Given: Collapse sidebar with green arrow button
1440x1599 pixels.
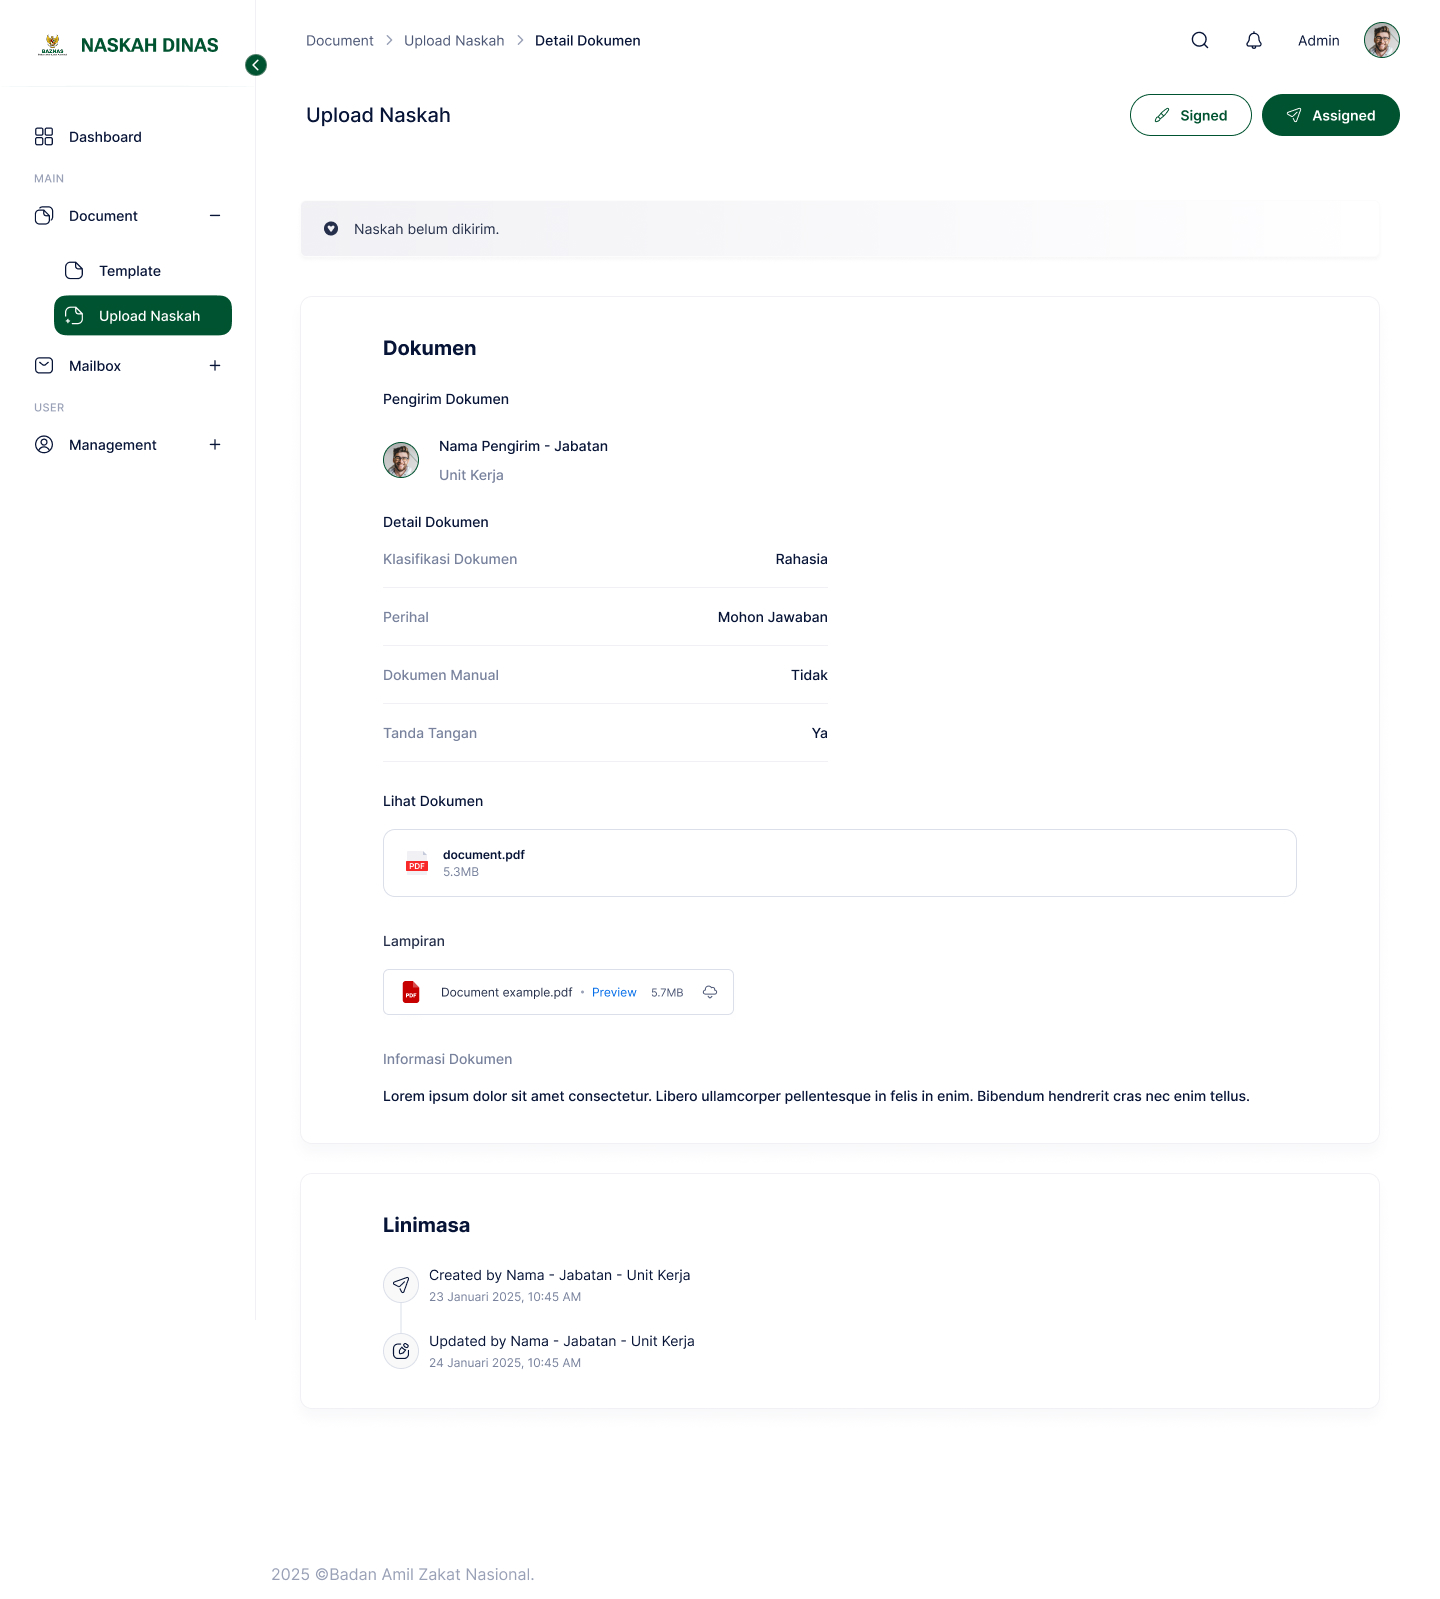Looking at the screenshot, I should click(x=256, y=65).
